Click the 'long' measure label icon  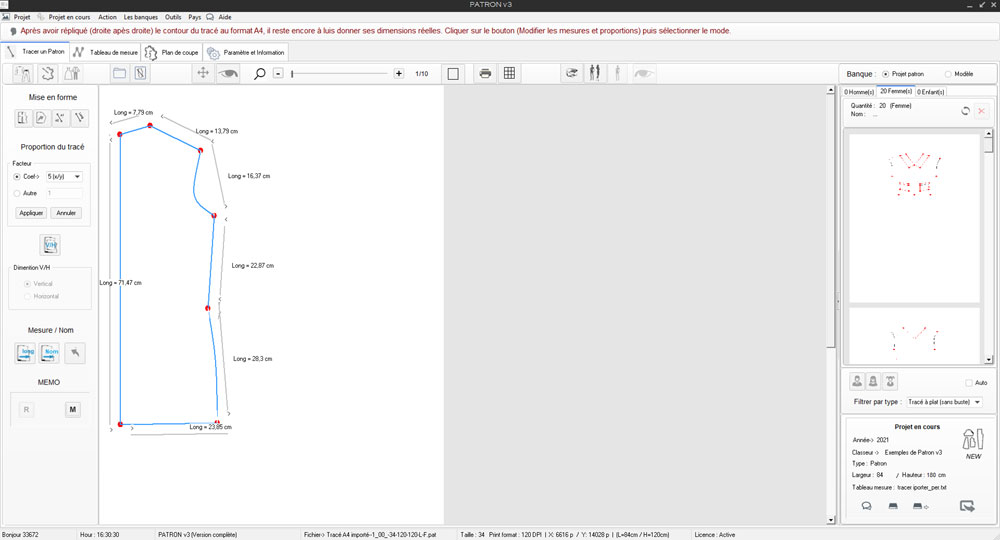26,352
